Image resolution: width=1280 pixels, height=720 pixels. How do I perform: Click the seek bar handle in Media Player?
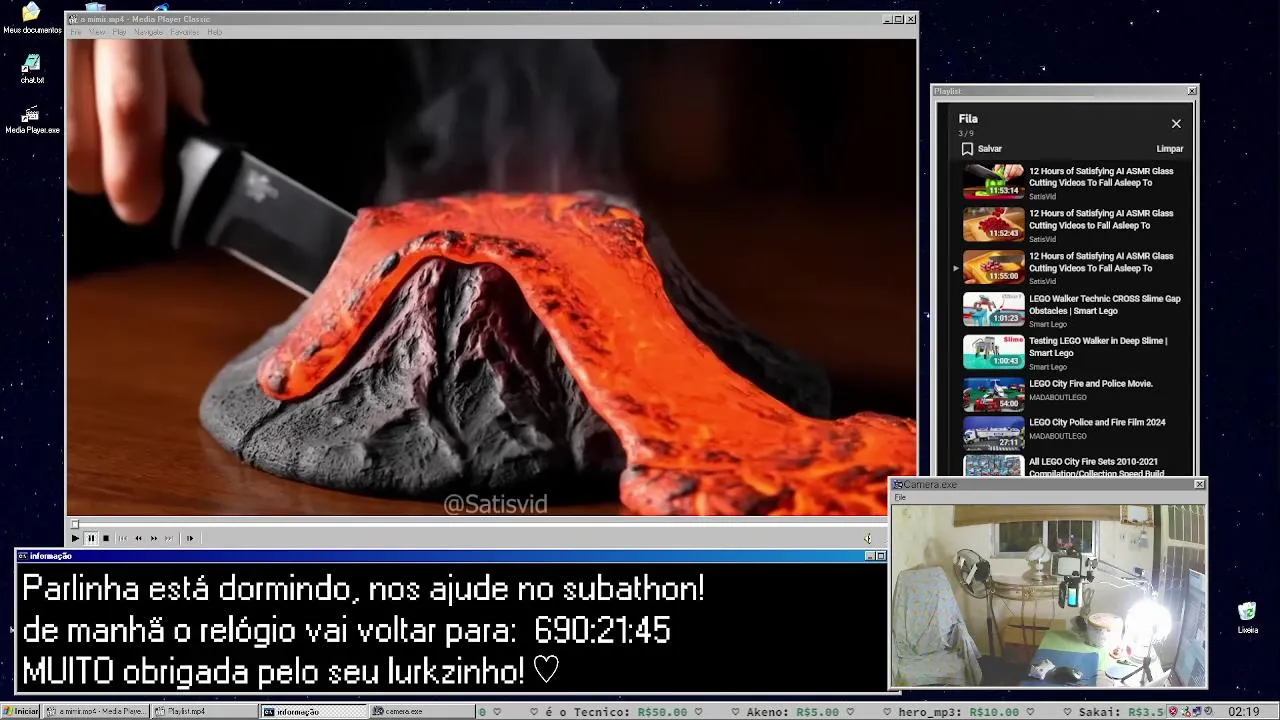pyautogui.click(x=74, y=523)
